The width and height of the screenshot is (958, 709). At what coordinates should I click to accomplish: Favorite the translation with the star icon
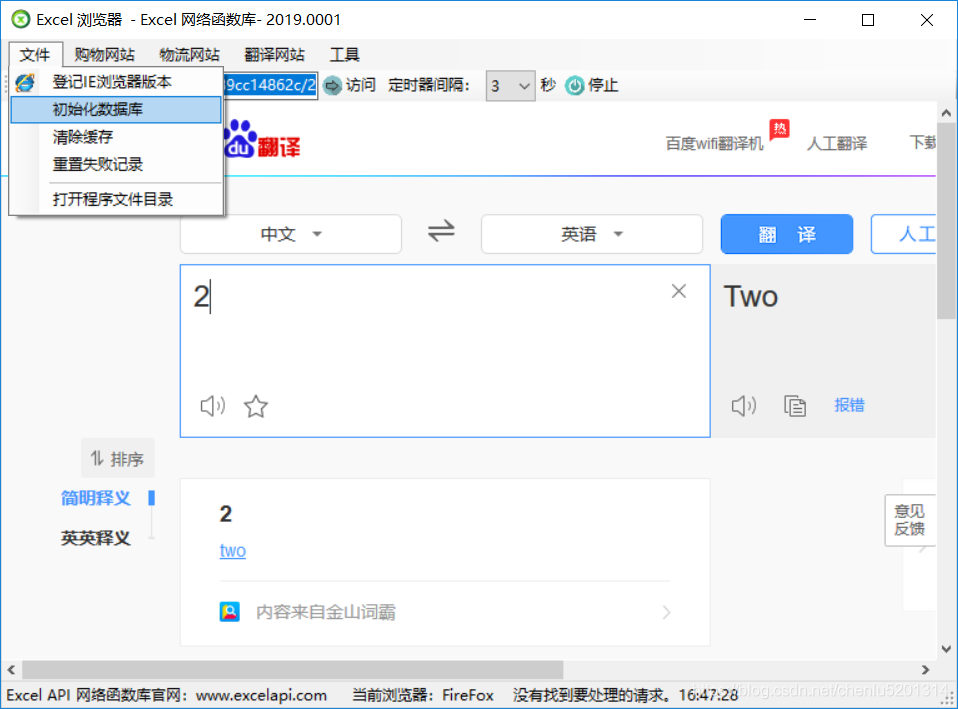click(255, 406)
